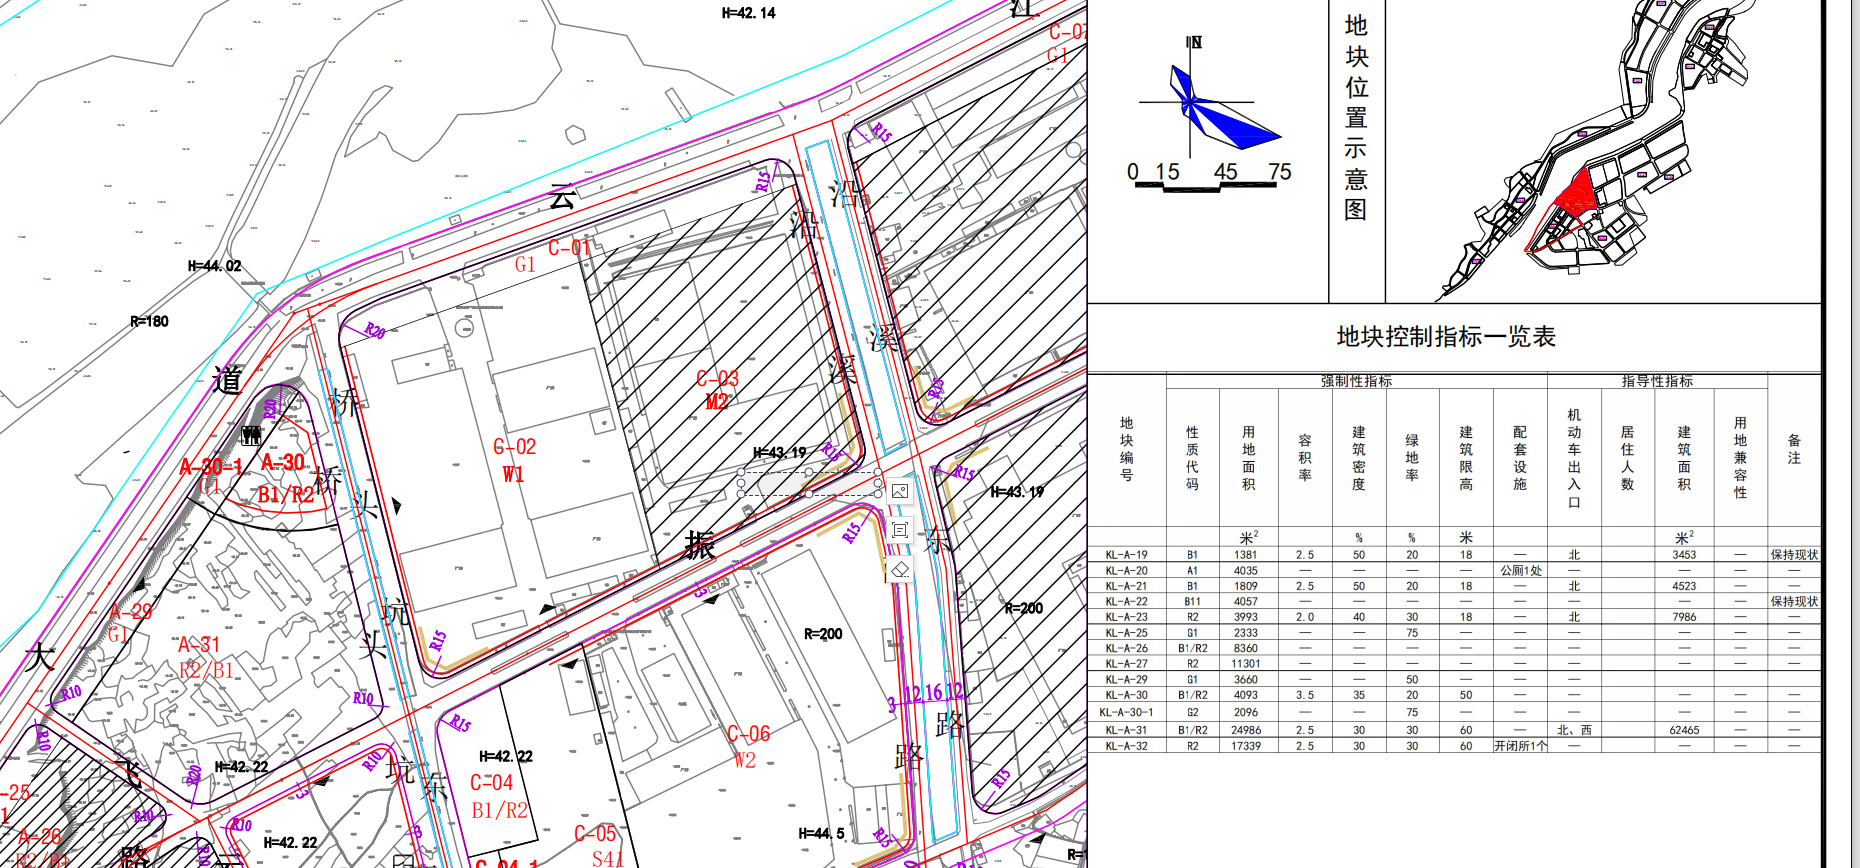Click the KL-A-25 row label
The height and width of the screenshot is (868, 1860).
[x=1126, y=633]
